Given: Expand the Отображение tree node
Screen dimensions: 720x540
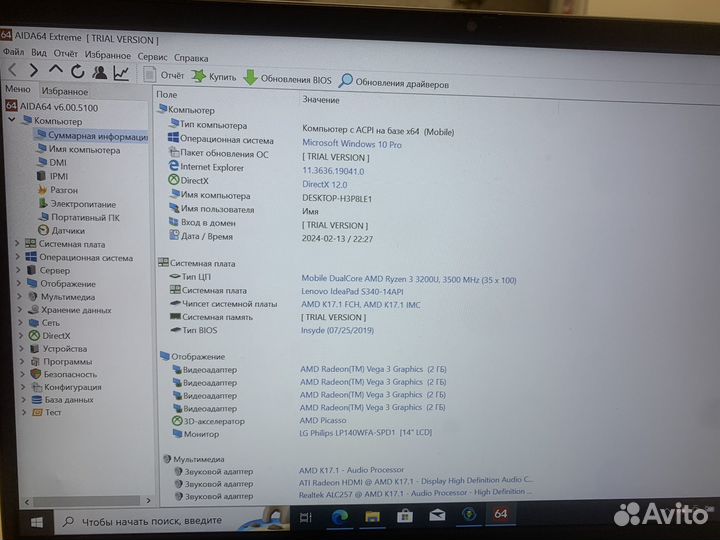Looking at the screenshot, I should pyautogui.click(x=19, y=283).
